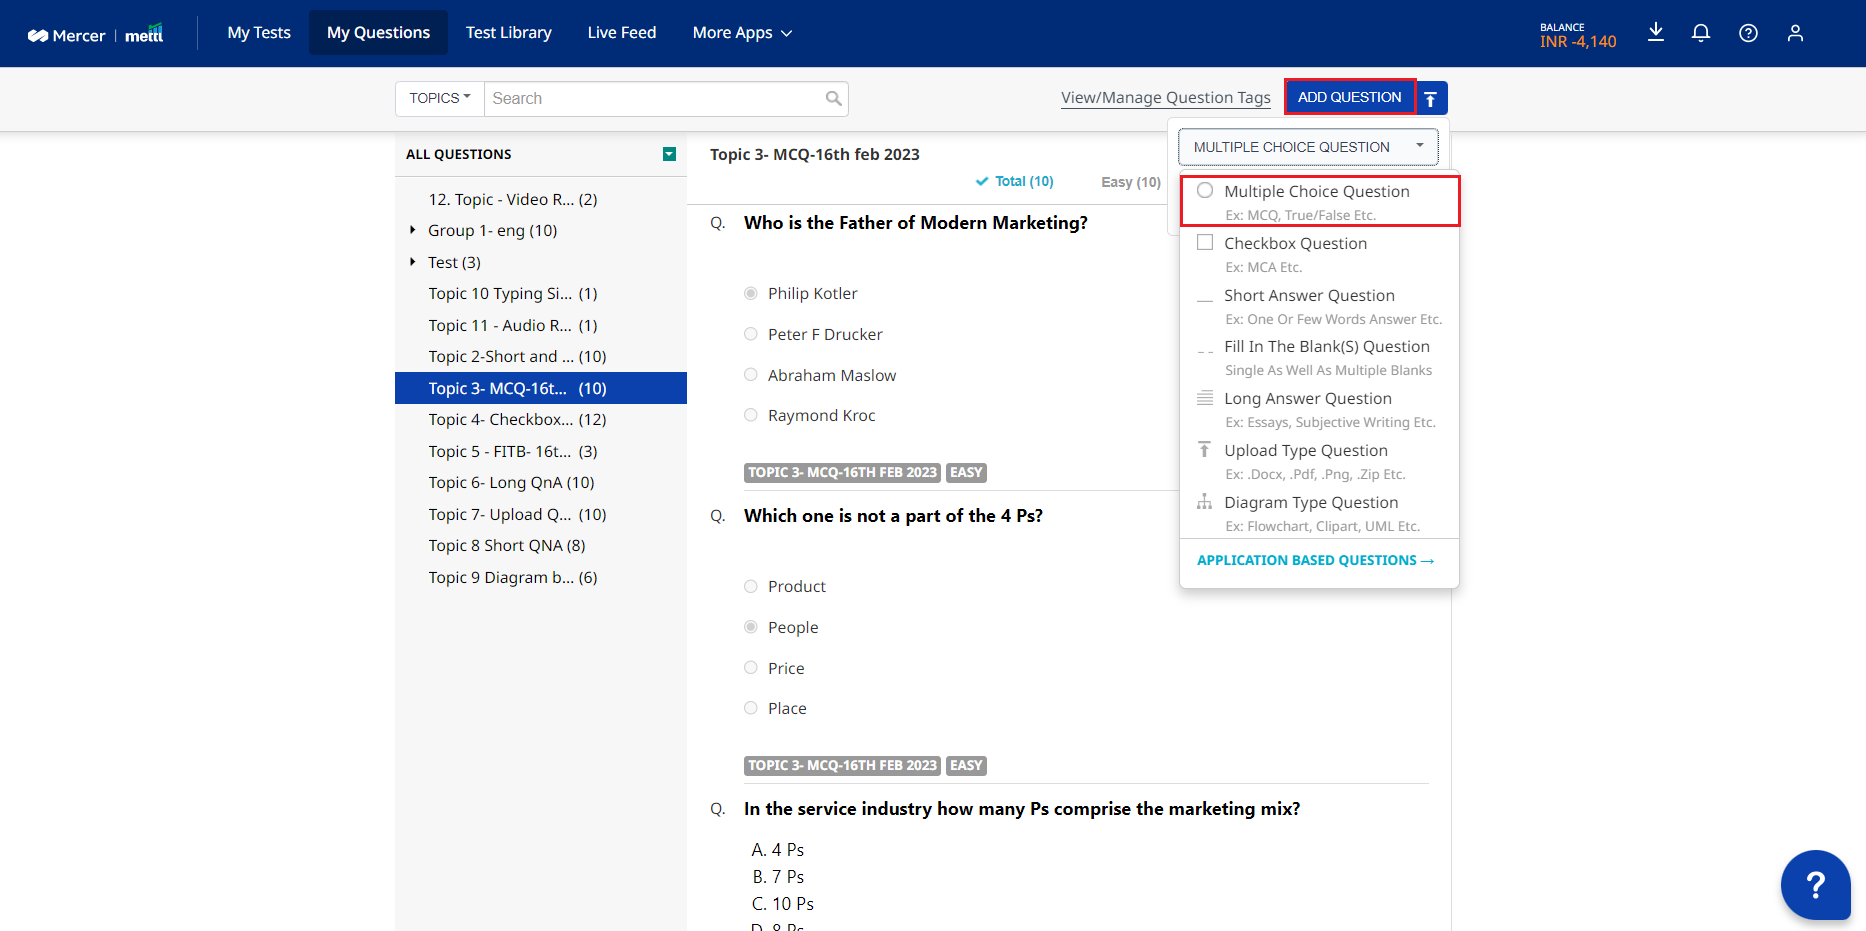Toggle the All Questions collapse icon

(x=669, y=154)
